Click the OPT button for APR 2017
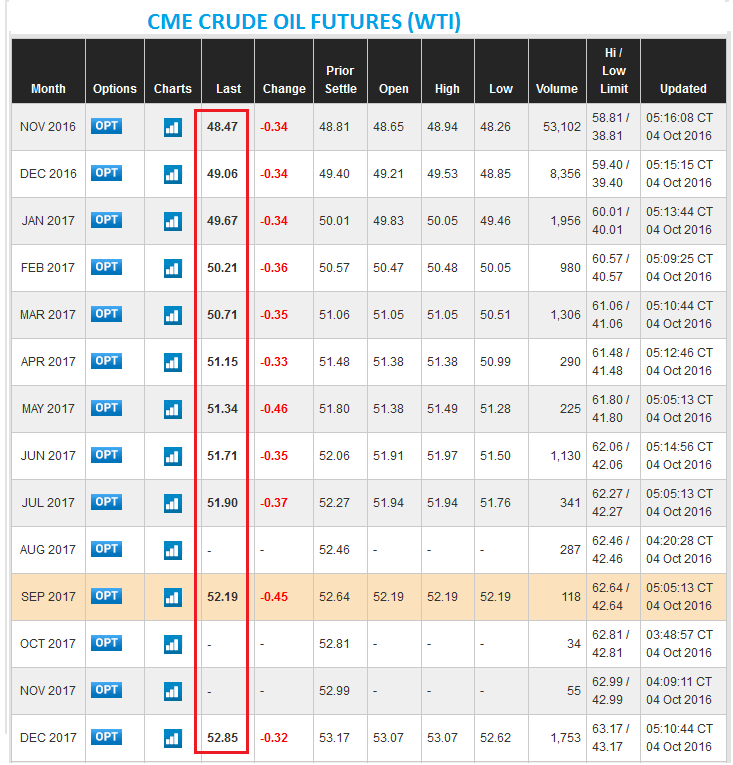Viewport: 733px width, 765px height. [x=106, y=361]
